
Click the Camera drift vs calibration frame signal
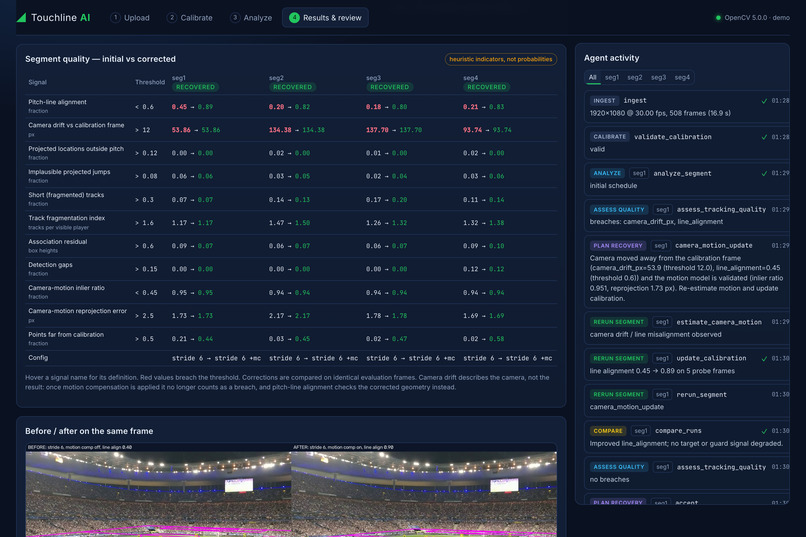[76, 125]
